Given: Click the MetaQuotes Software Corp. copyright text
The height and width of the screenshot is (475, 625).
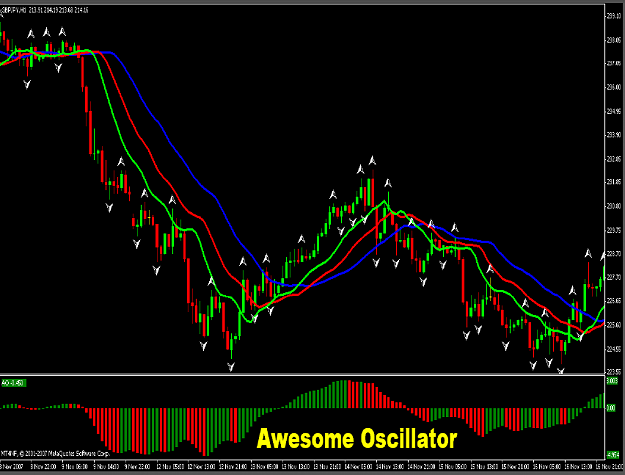Looking at the screenshot, I should (x=55, y=453).
